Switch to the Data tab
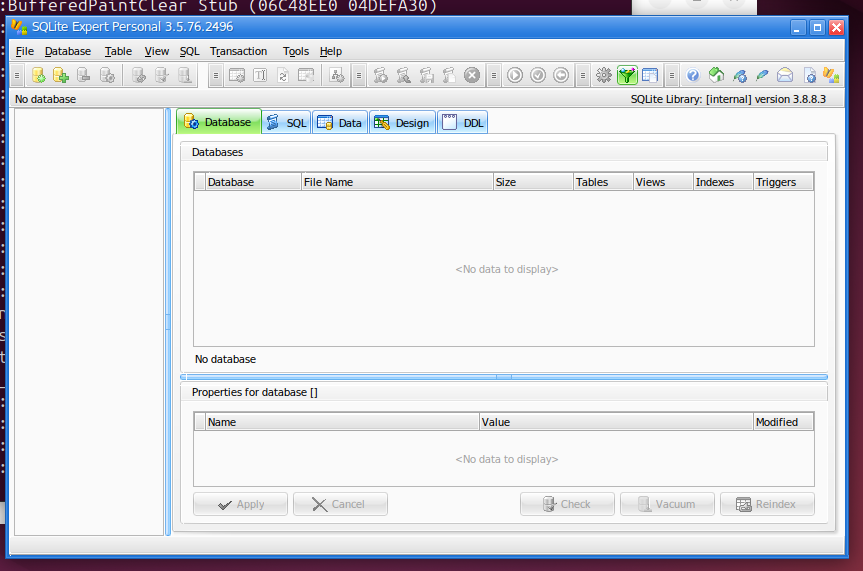Screen dimensions: 863x571 [340, 123]
